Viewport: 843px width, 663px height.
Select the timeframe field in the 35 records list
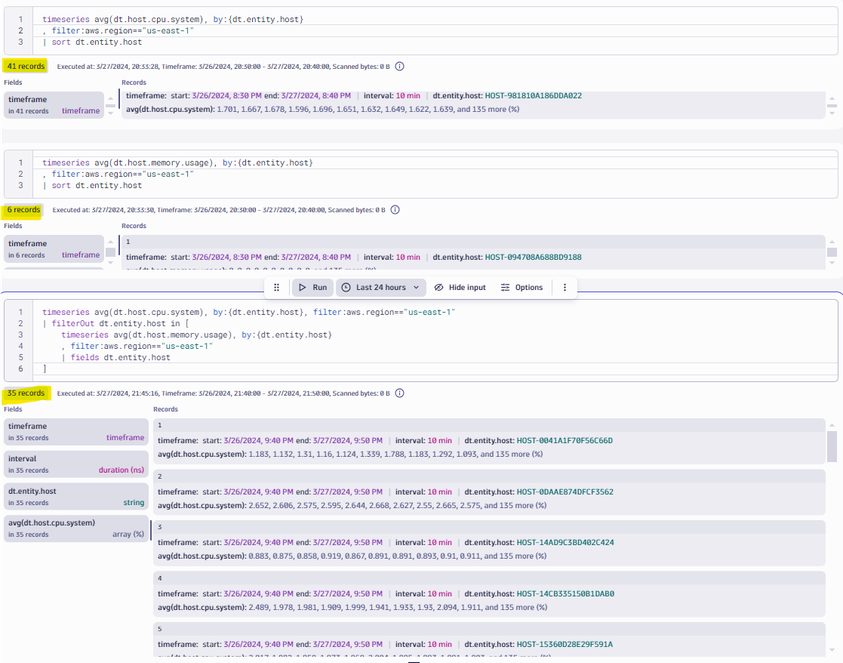pyautogui.click(x=77, y=431)
